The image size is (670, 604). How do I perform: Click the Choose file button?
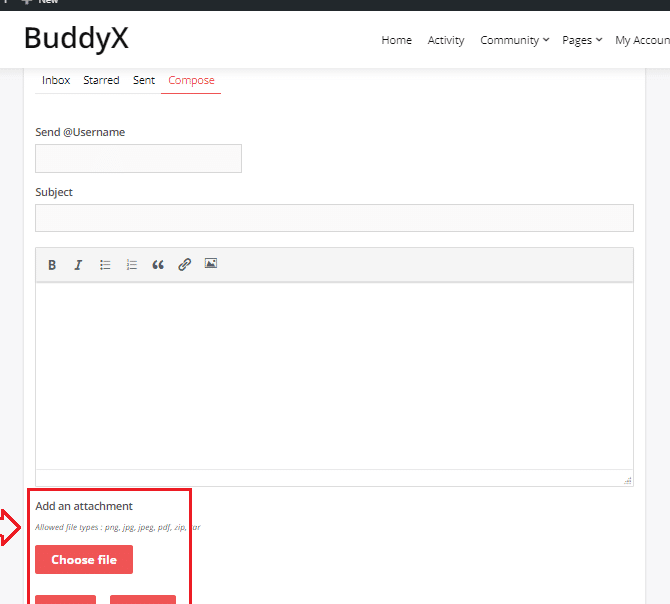pyautogui.click(x=84, y=560)
